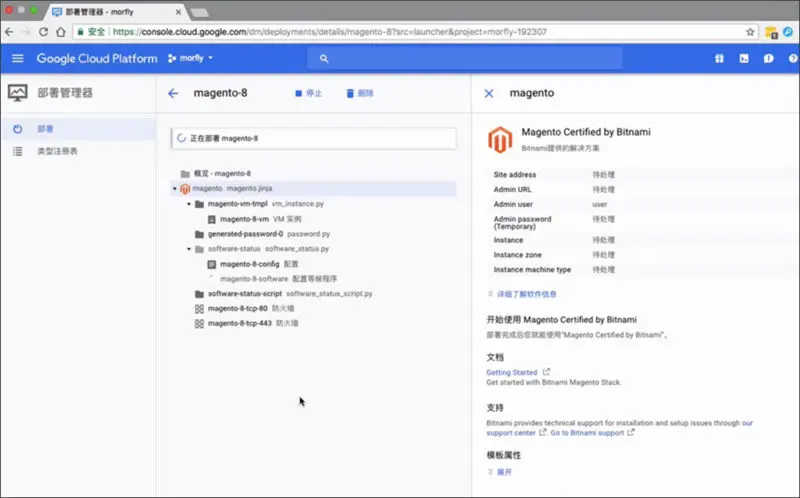
Task: Close the 部署管理器 browser tab
Action: click(178, 12)
